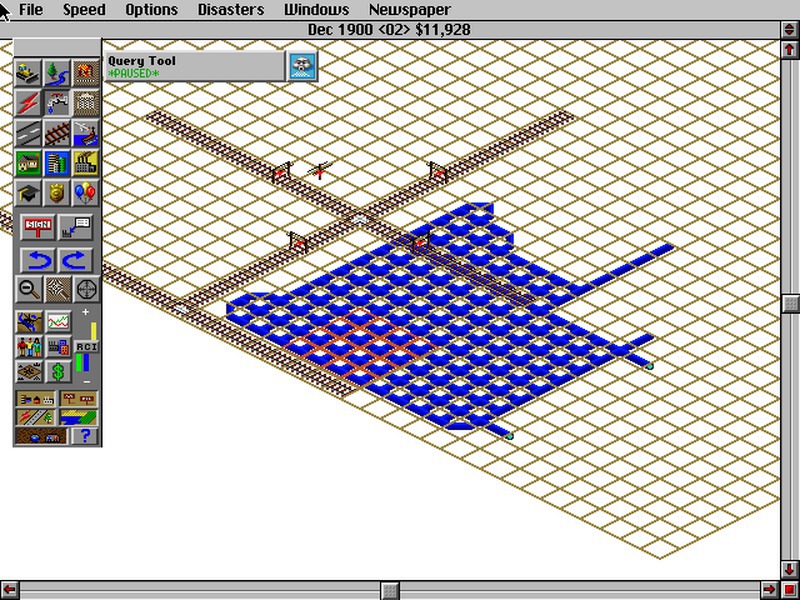Click the weather icon beside Query Tool
800x600 pixels.
302,66
